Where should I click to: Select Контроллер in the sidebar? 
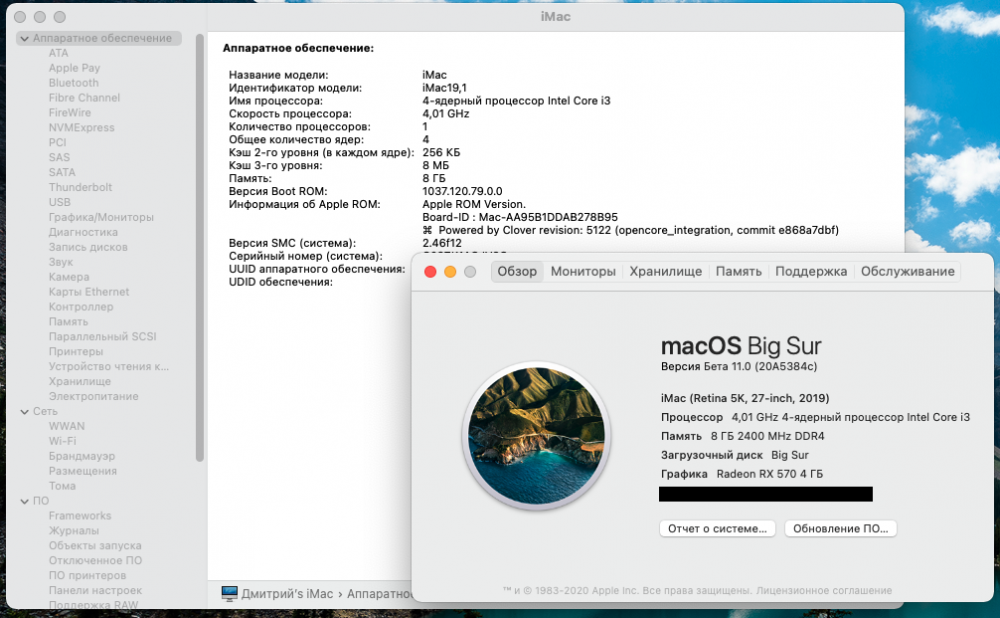81,307
